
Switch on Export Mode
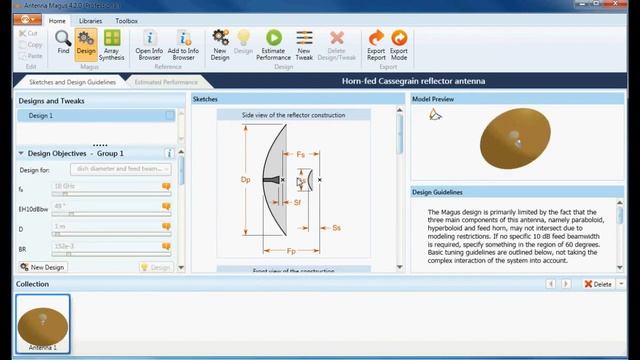coord(399,45)
